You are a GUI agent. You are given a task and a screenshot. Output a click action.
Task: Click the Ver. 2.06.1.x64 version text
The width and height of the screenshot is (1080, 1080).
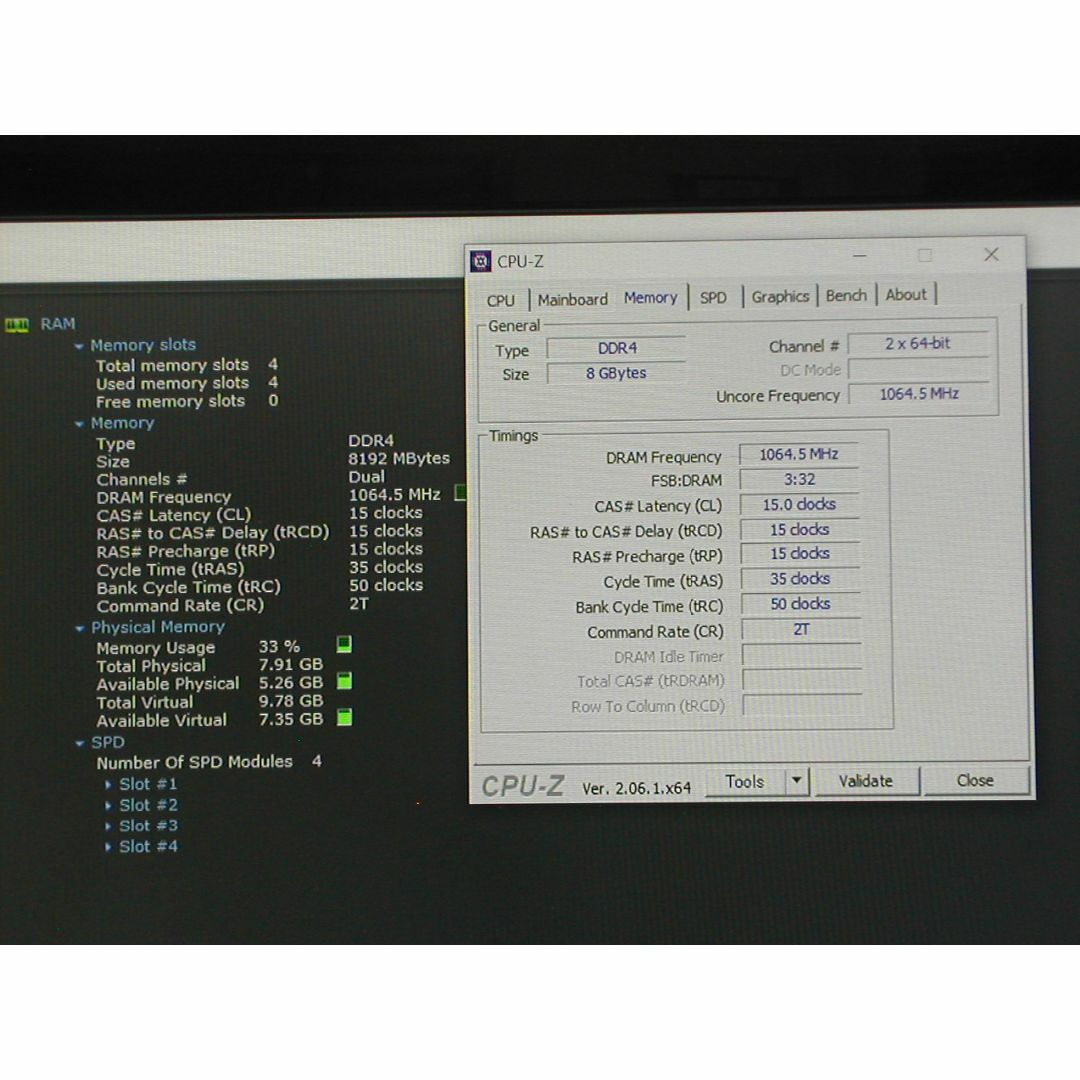(636, 789)
